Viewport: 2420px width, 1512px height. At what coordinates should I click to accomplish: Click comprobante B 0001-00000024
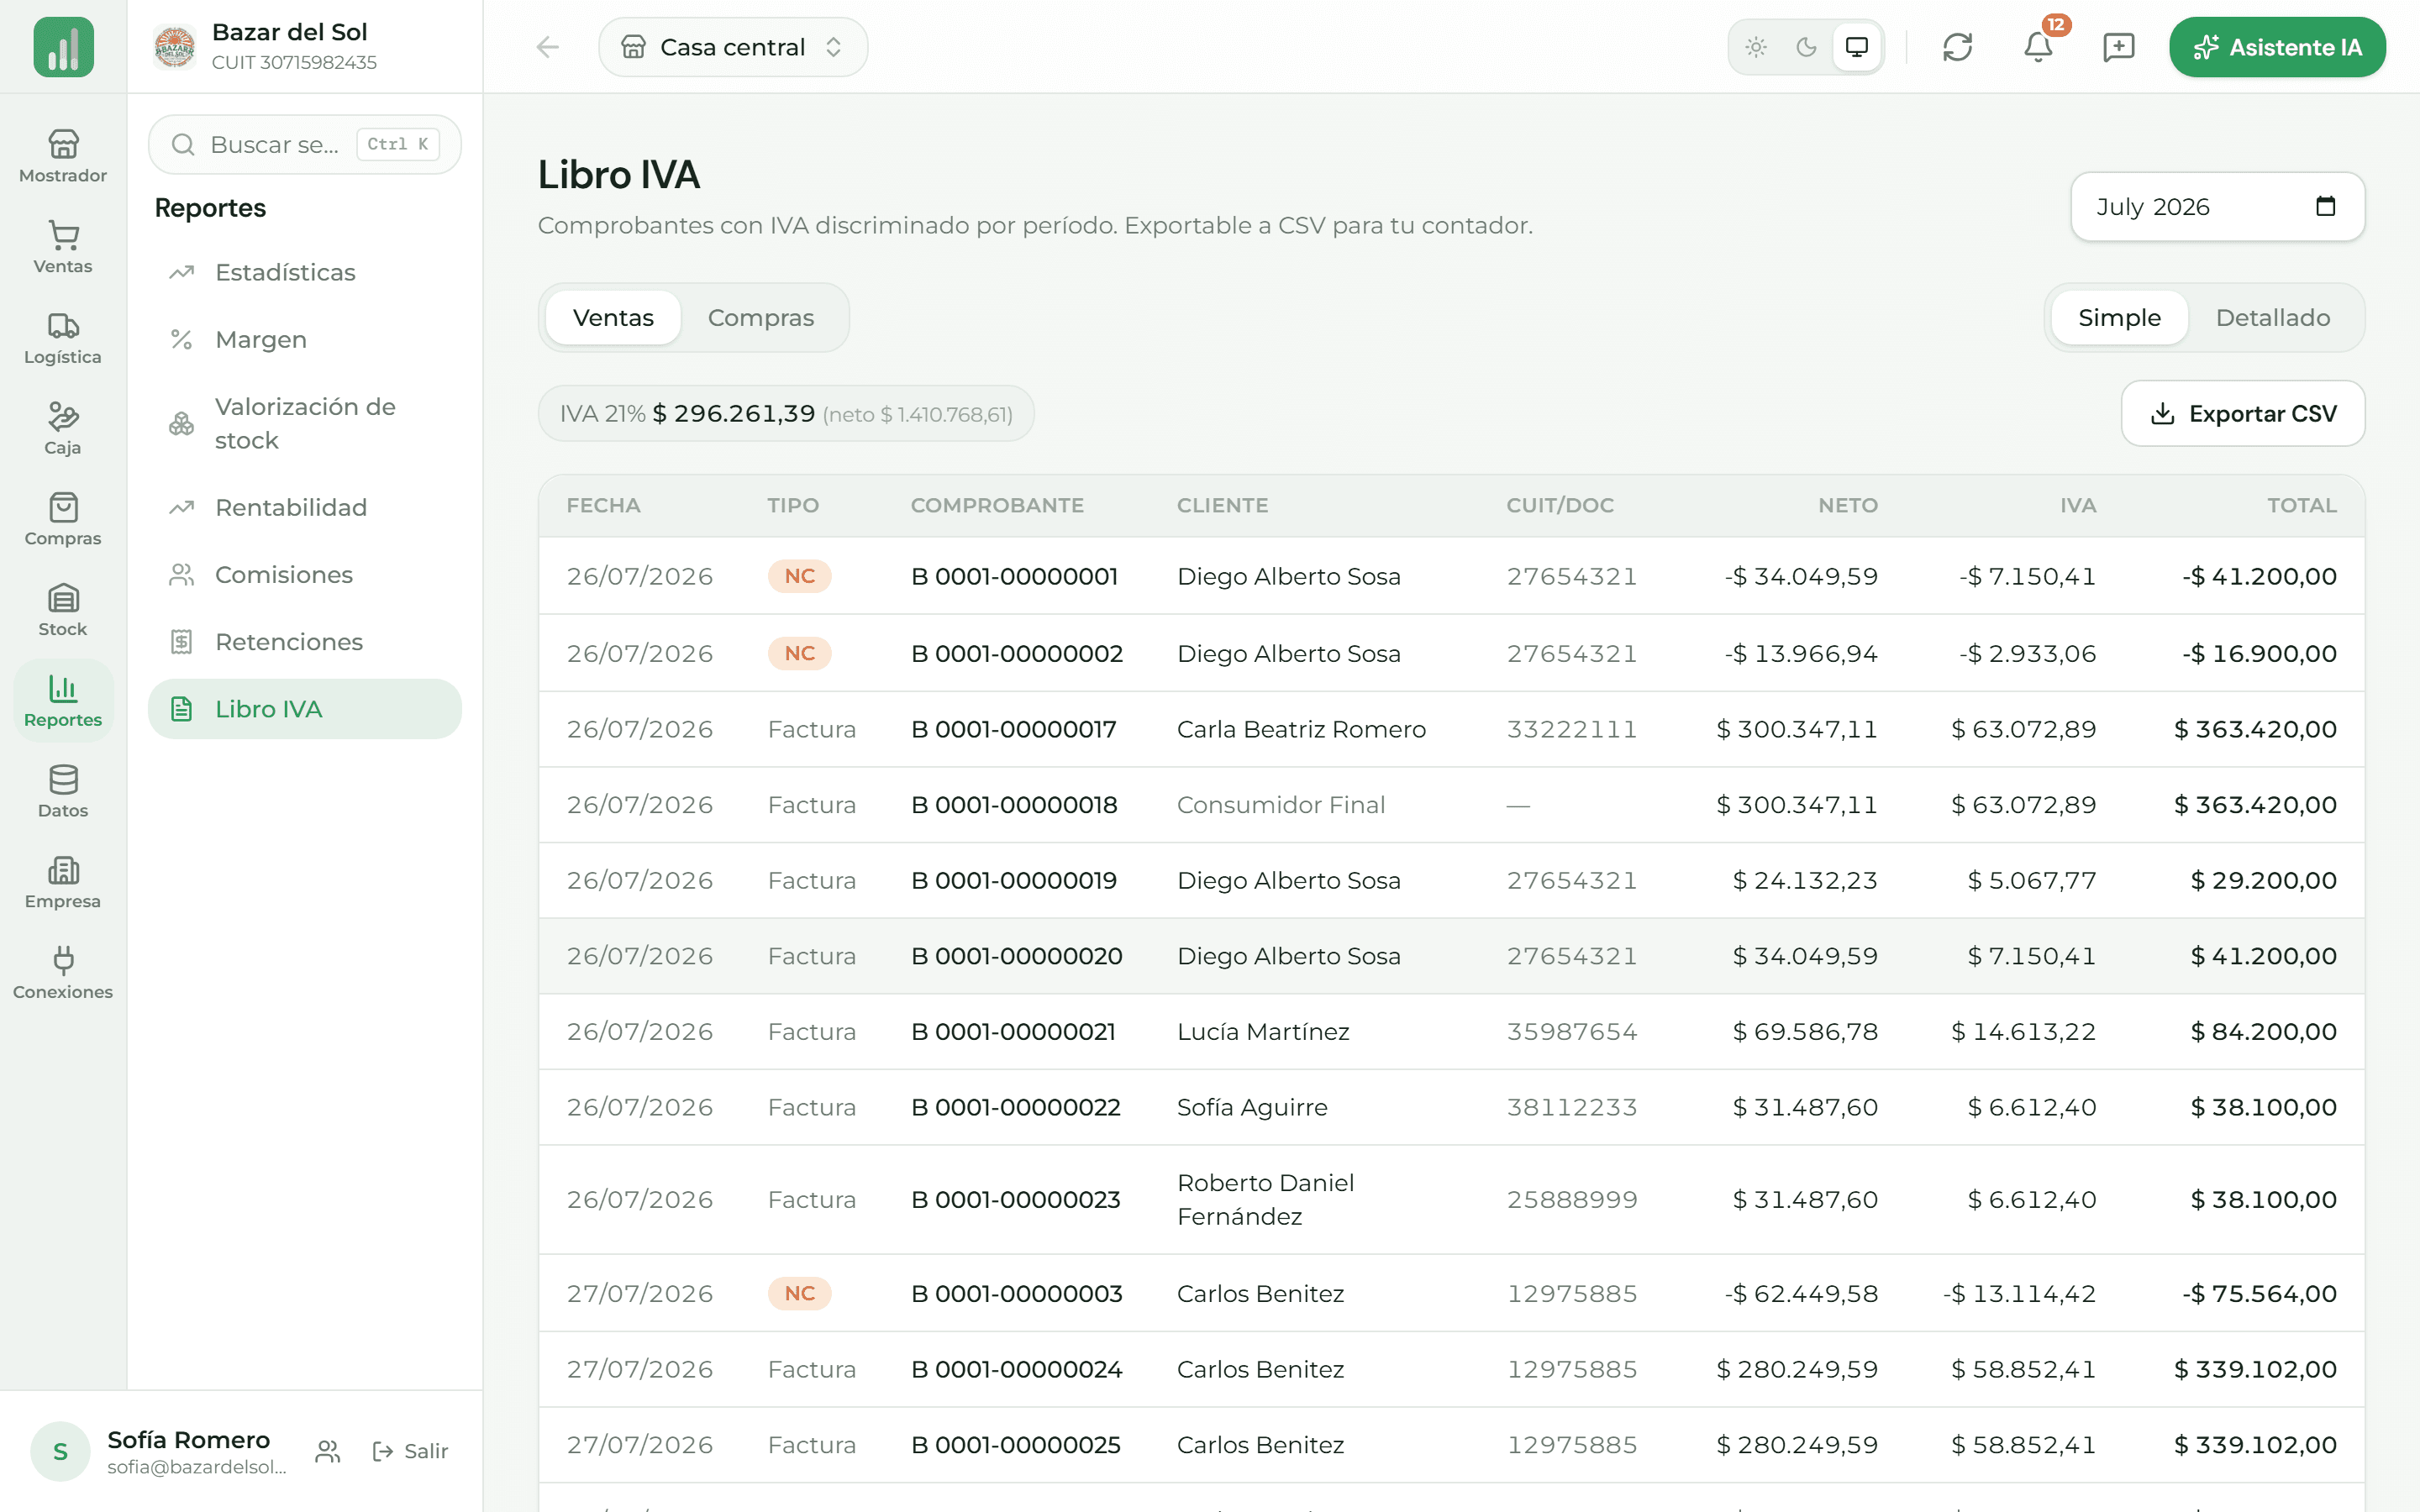point(1016,1369)
